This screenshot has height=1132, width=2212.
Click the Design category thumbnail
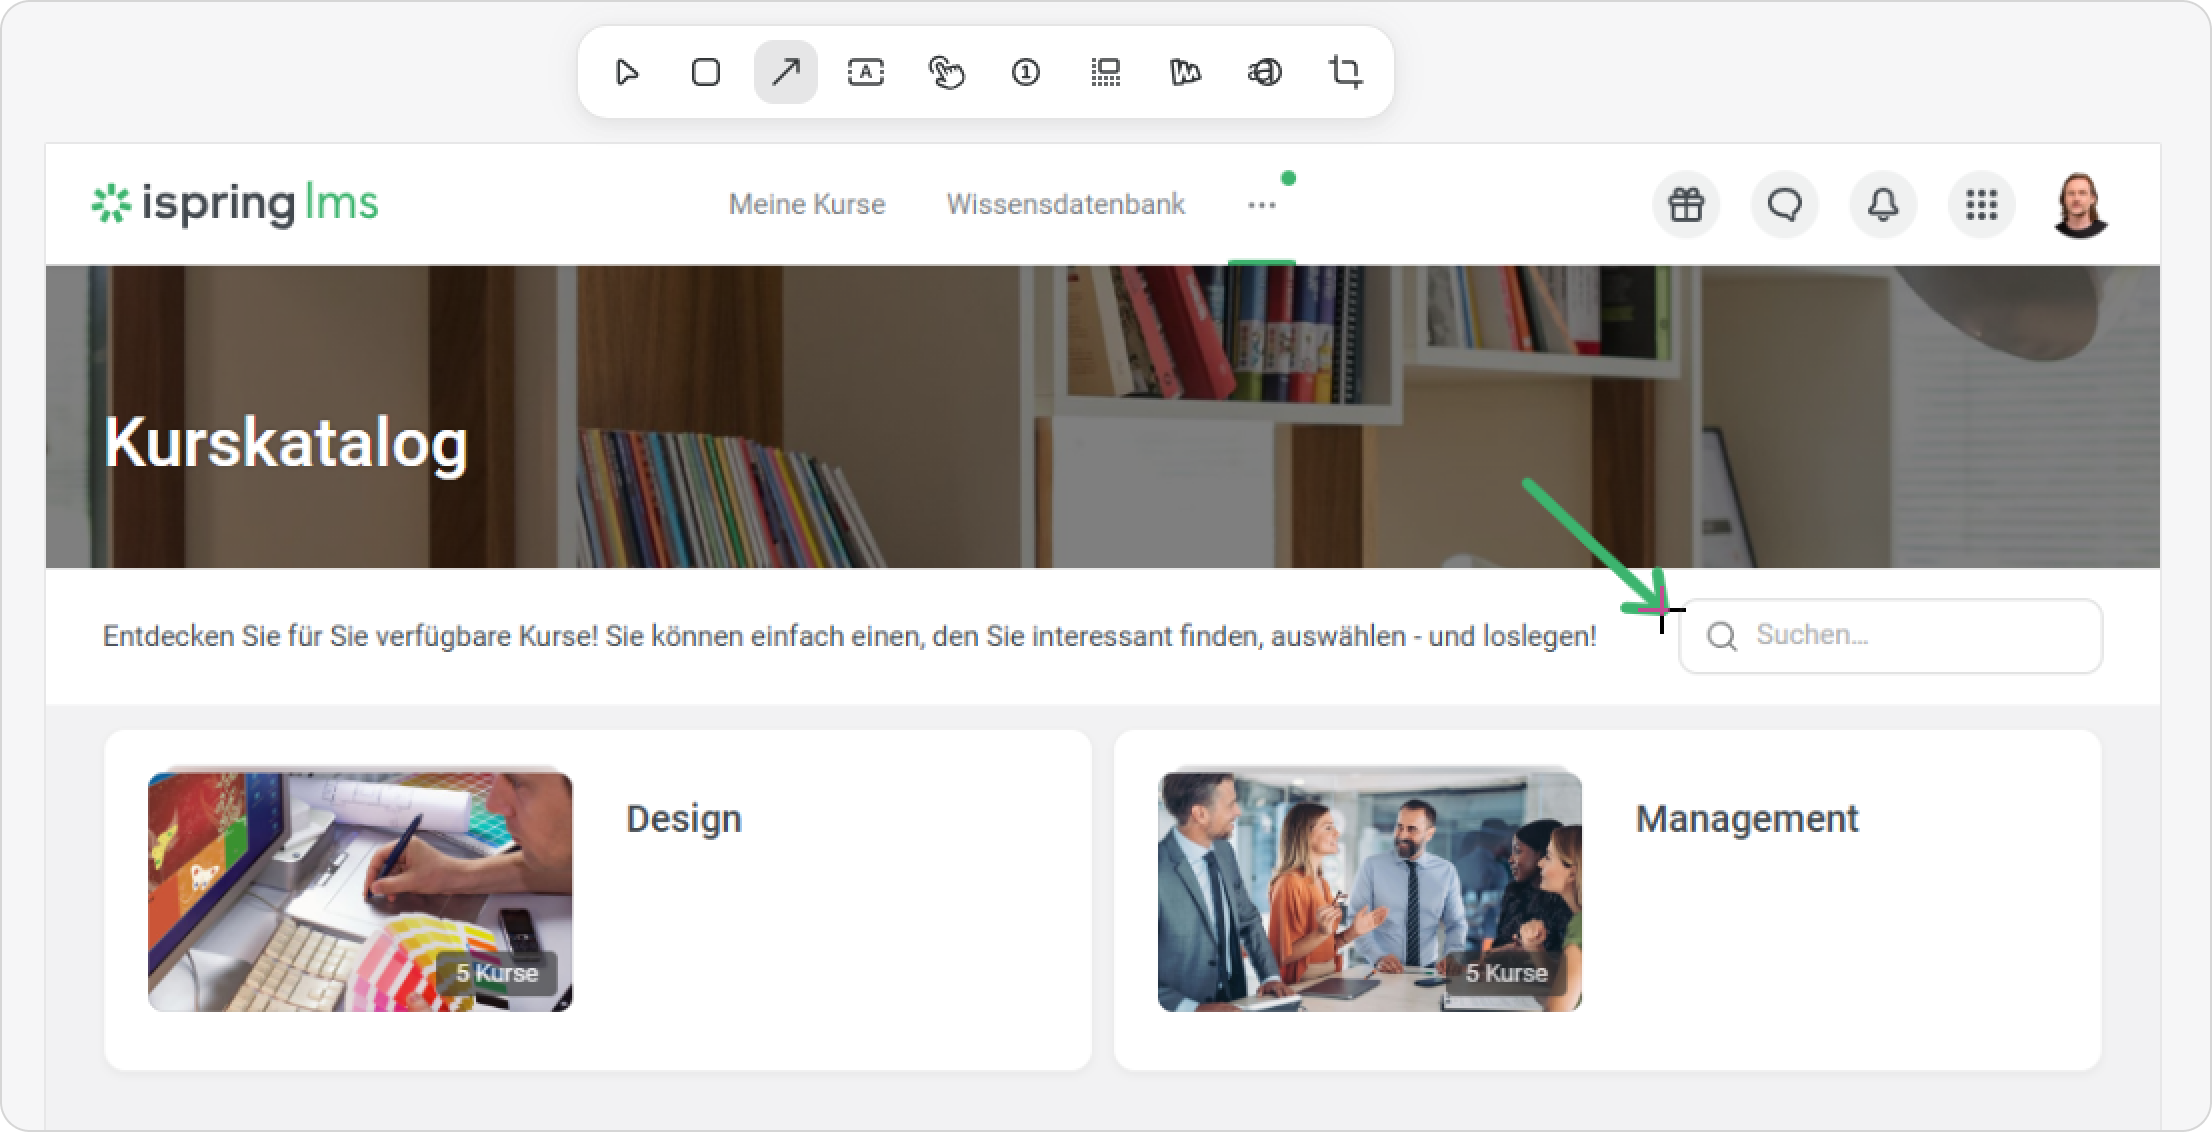(x=360, y=891)
